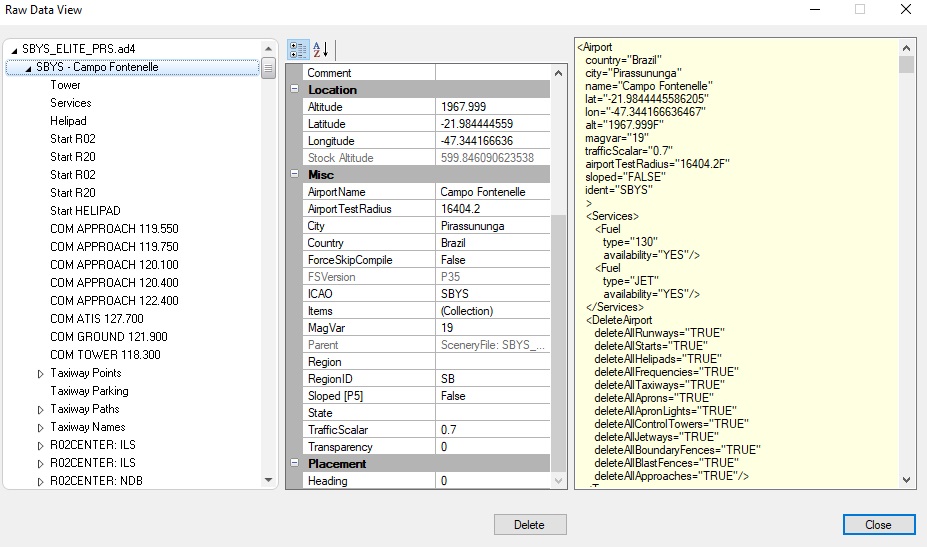Click the tree panel's scroll-down arrow

268,480
